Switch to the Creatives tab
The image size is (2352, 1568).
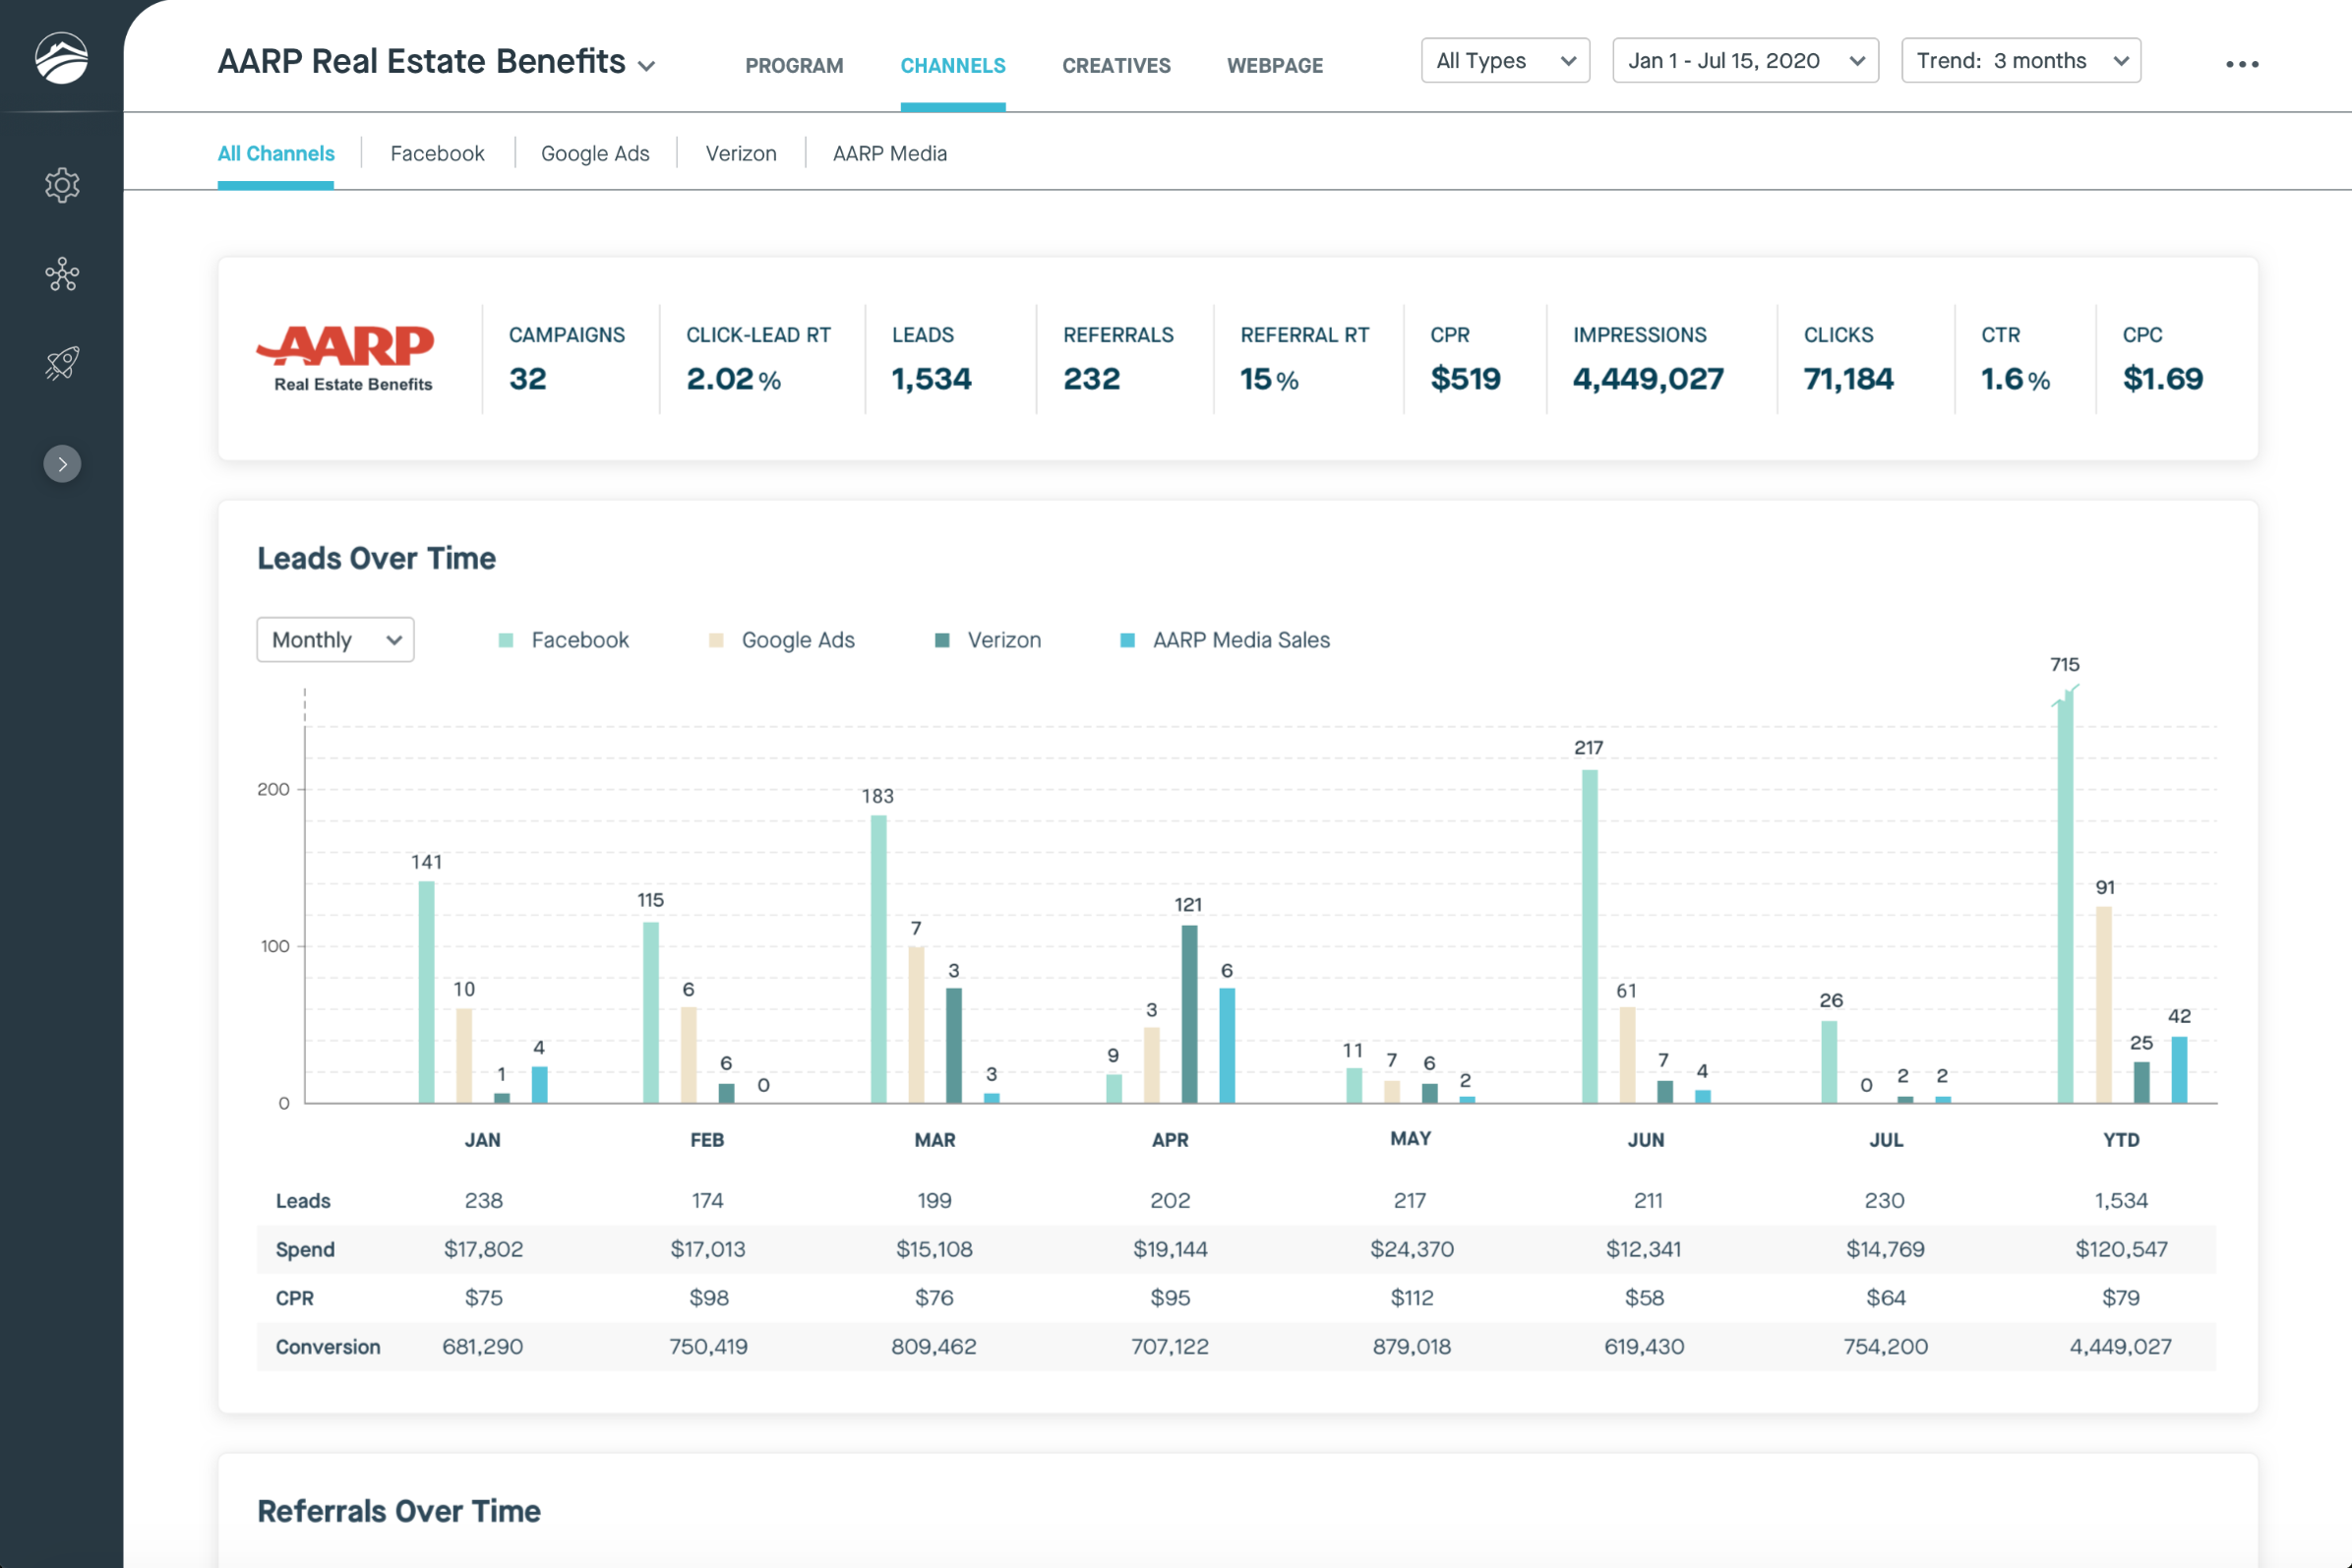click(x=1116, y=66)
